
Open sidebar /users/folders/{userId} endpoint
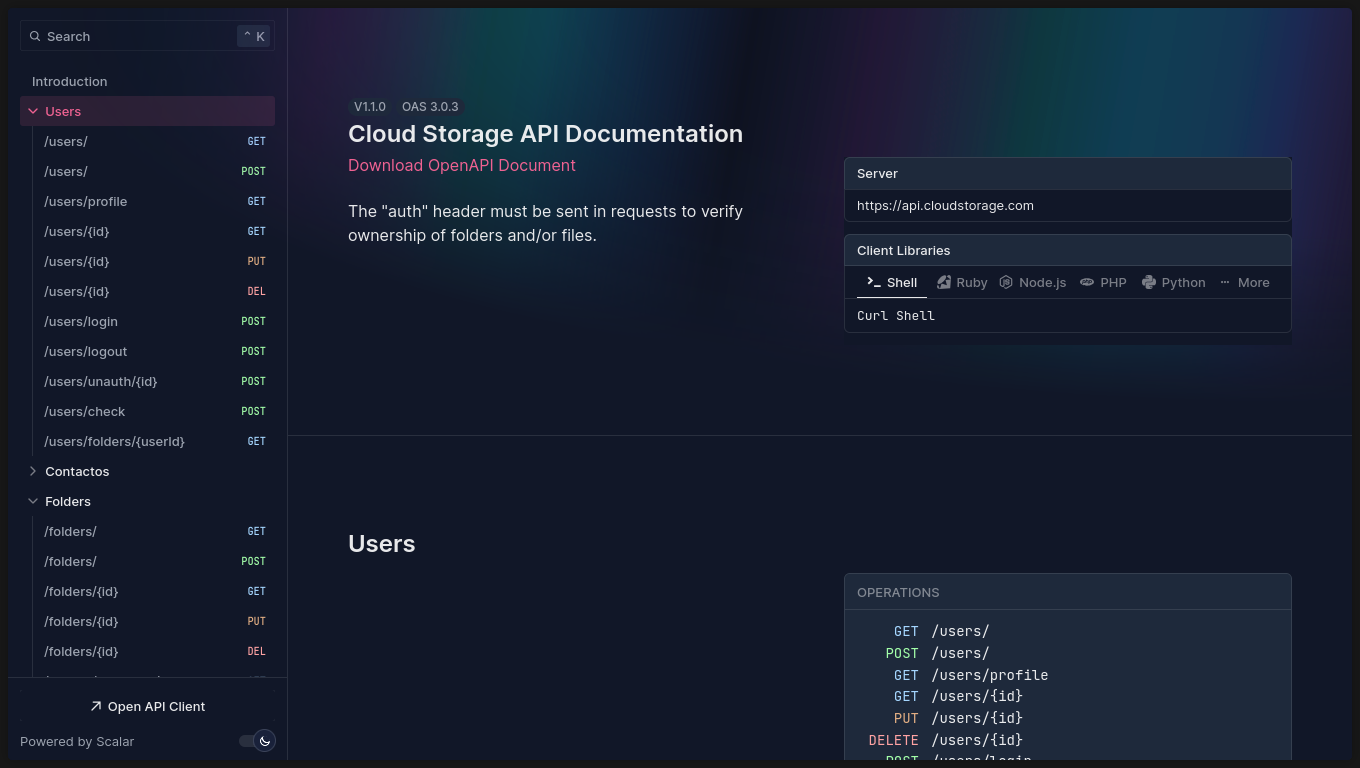(155, 441)
